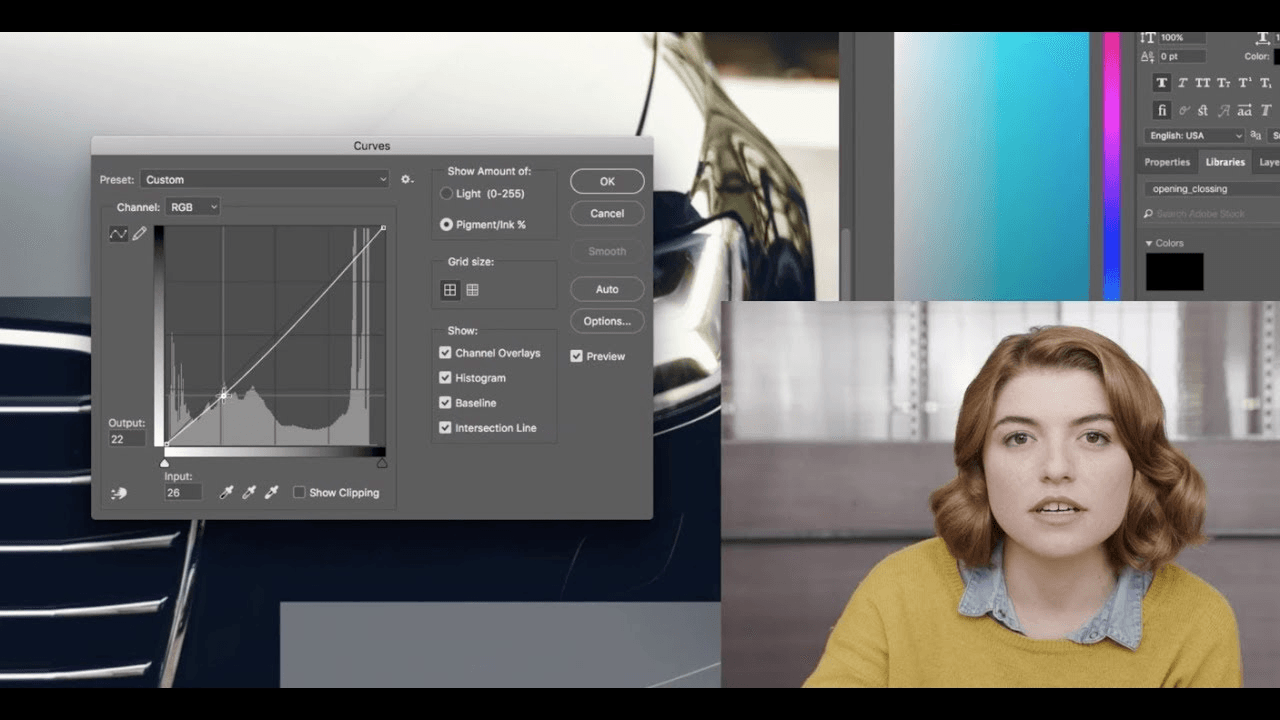Toggle titling alternates T button
The height and width of the screenshot is (720, 1280).
(x=1266, y=110)
